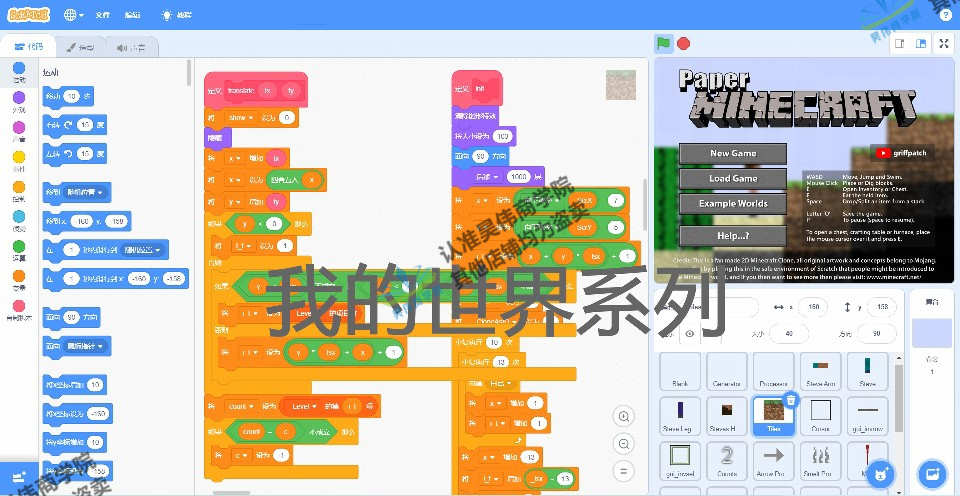Open the 'count' variable dropdown in the script
The height and width of the screenshot is (496, 960).
pyautogui.click(x=239, y=406)
